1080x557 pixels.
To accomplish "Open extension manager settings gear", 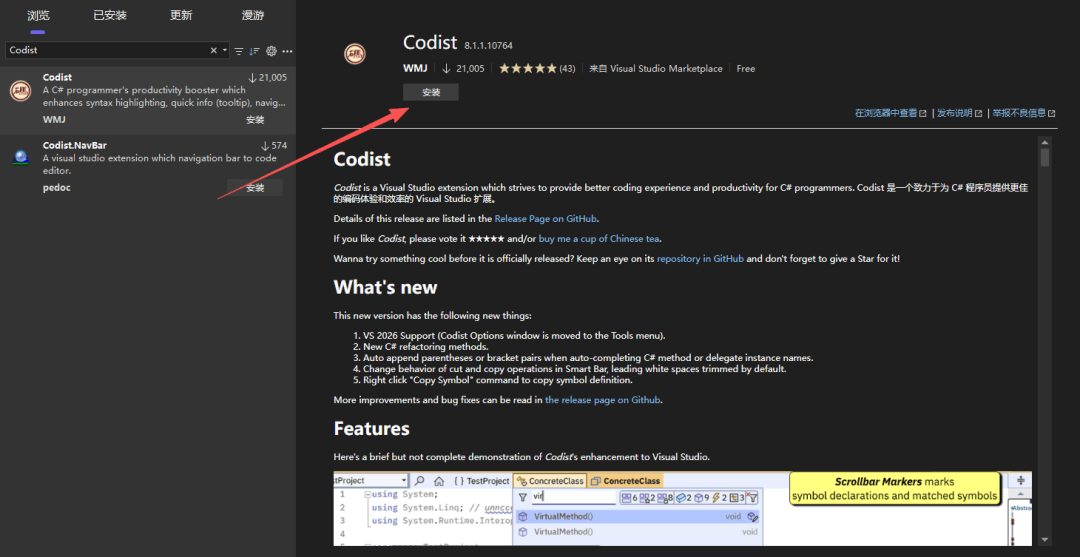I will 271,50.
